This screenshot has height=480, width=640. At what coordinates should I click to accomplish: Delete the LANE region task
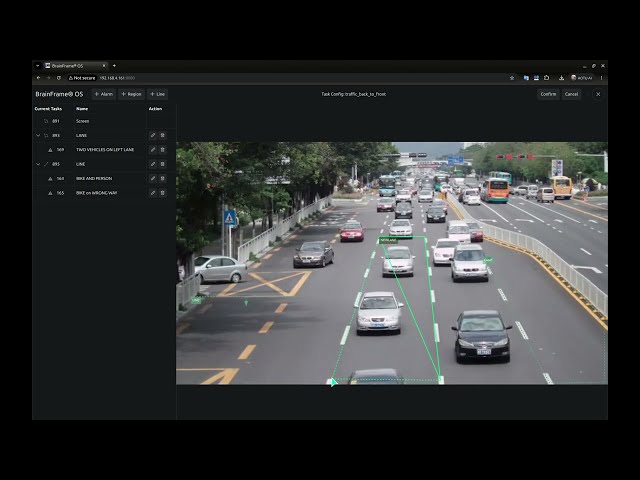coord(162,136)
